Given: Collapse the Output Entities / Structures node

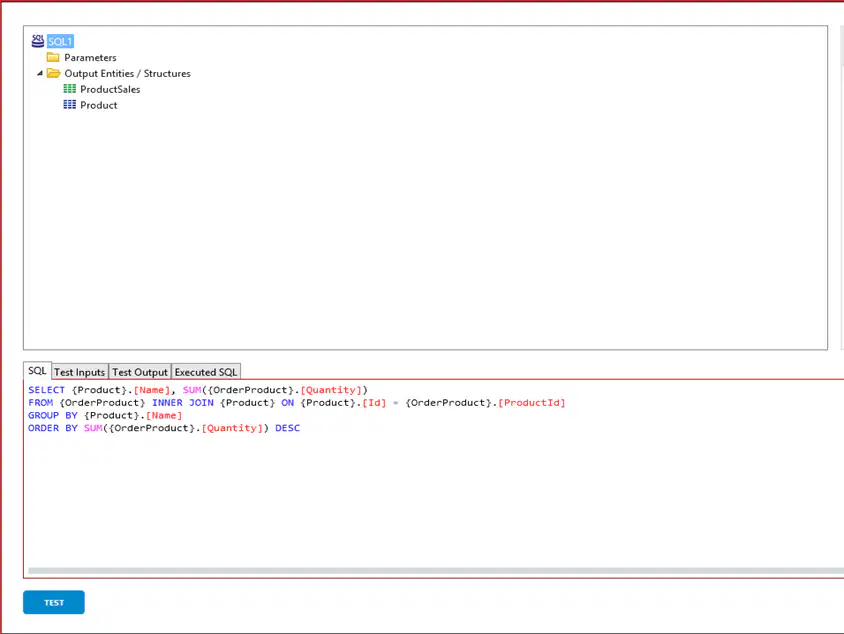Looking at the screenshot, I should tap(40, 73).
